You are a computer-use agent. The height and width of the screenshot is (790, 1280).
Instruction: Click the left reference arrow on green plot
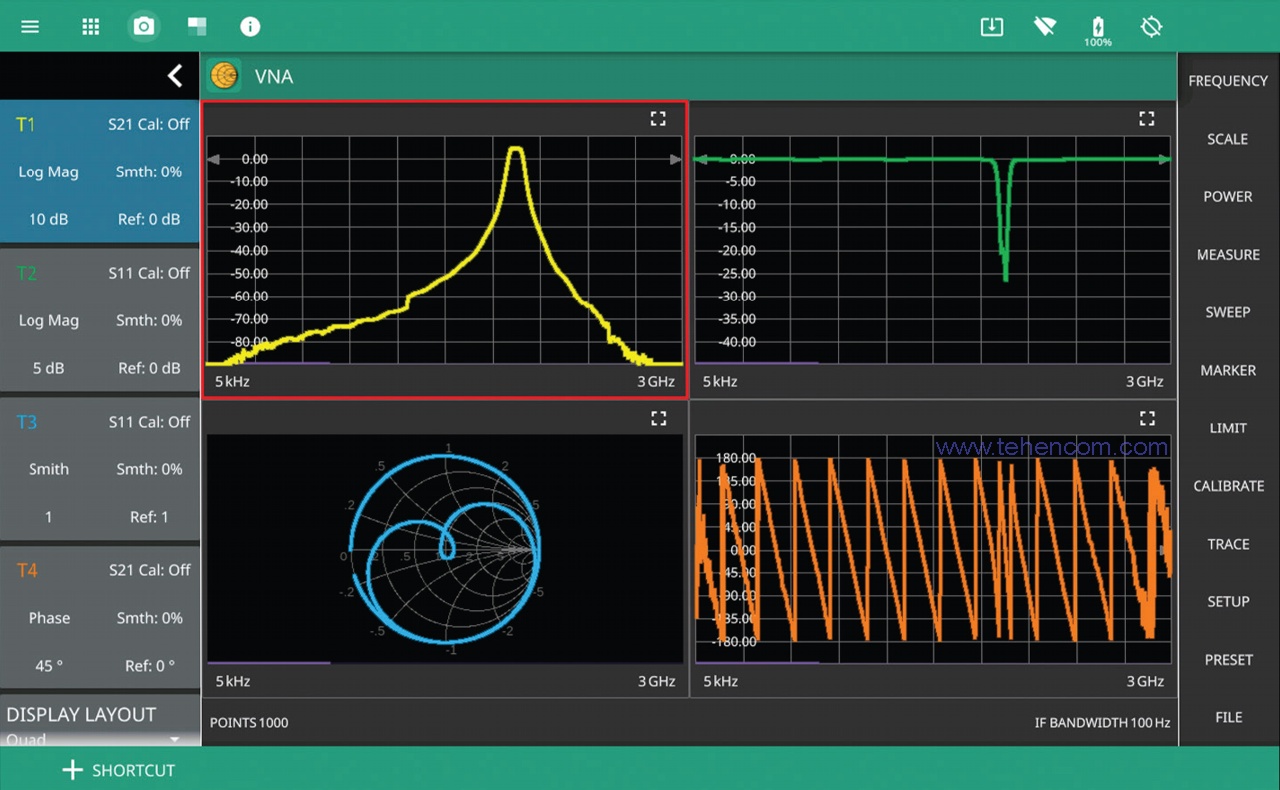pos(701,159)
